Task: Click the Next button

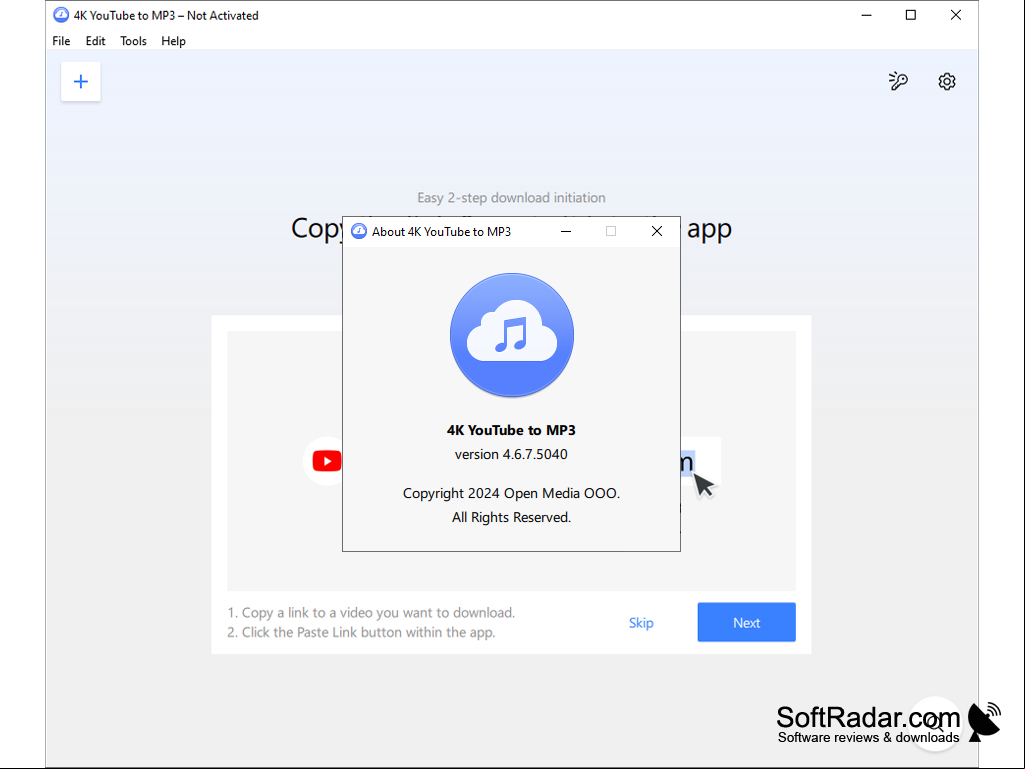Action: point(747,623)
